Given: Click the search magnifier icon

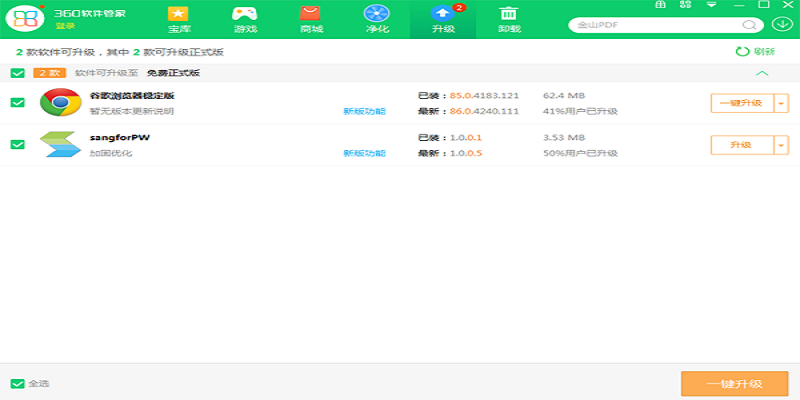Looking at the screenshot, I should pyautogui.click(x=748, y=25).
